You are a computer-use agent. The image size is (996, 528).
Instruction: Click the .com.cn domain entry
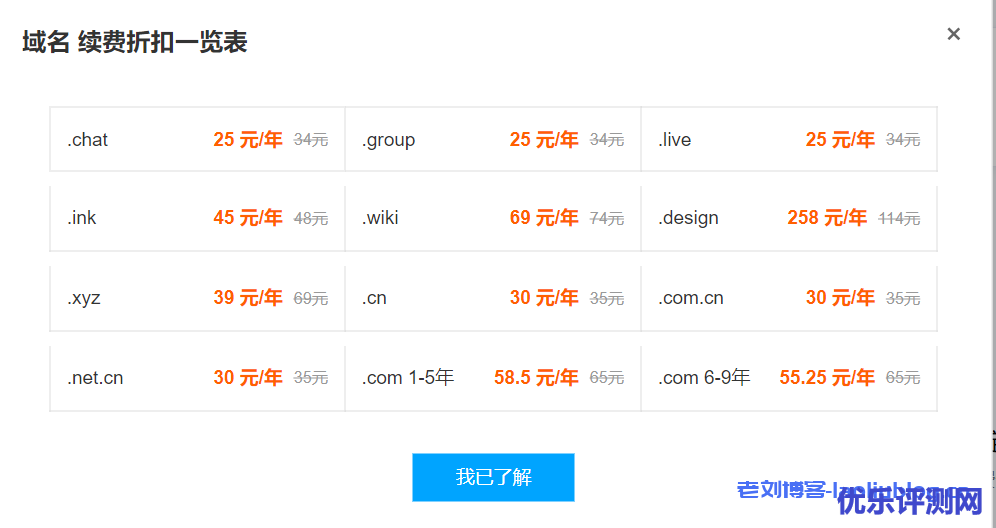(x=789, y=298)
